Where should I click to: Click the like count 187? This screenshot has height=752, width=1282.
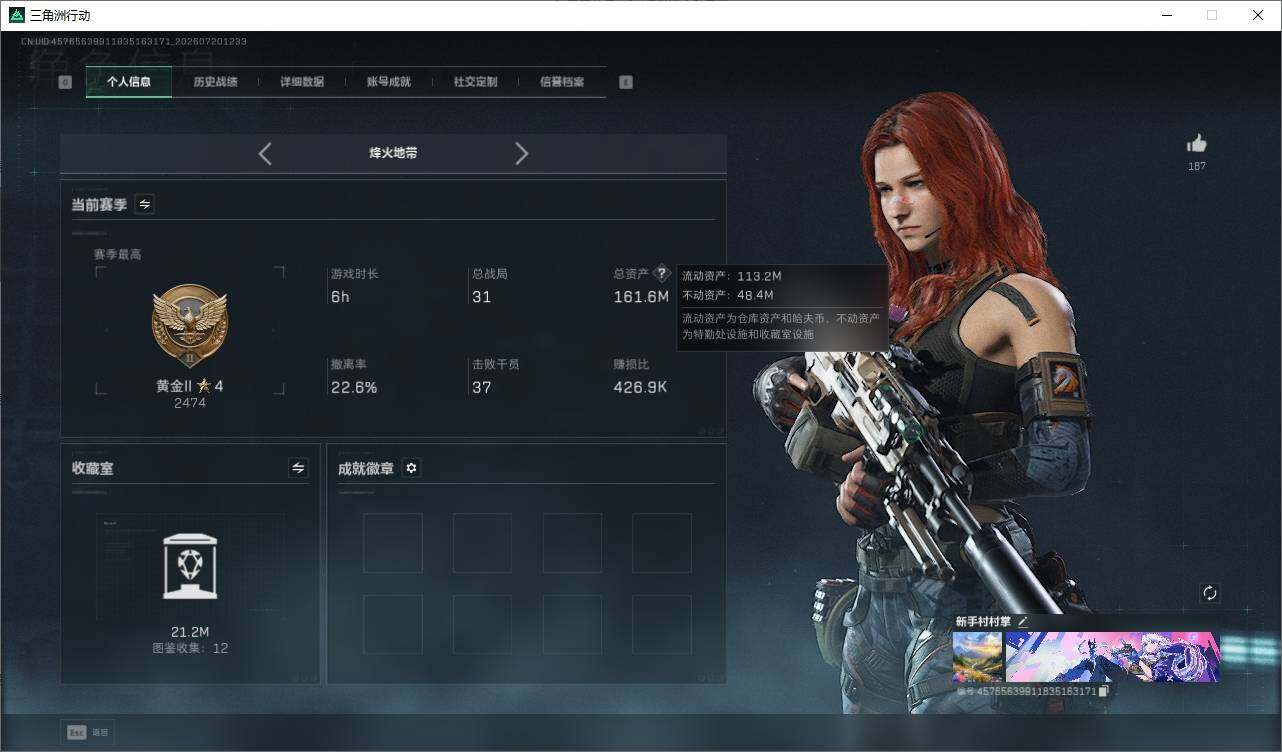[x=1197, y=166]
